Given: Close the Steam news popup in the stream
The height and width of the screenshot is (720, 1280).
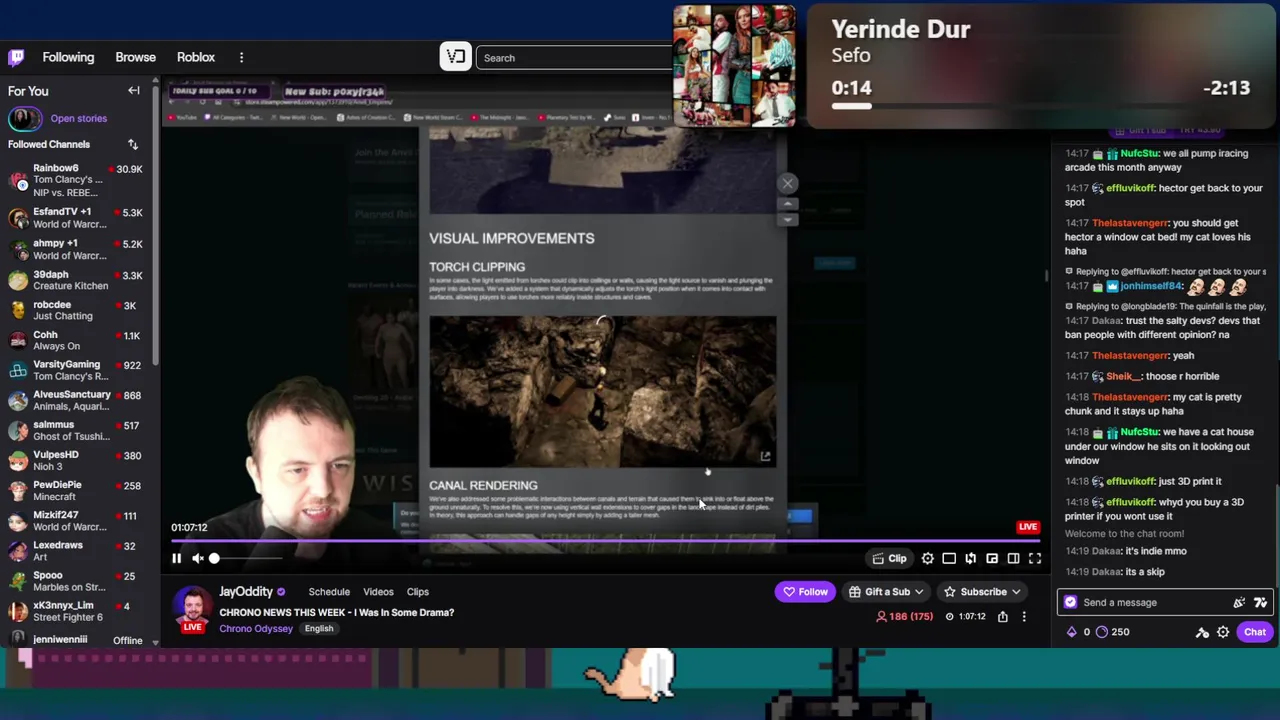Looking at the screenshot, I should tap(788, 183).
